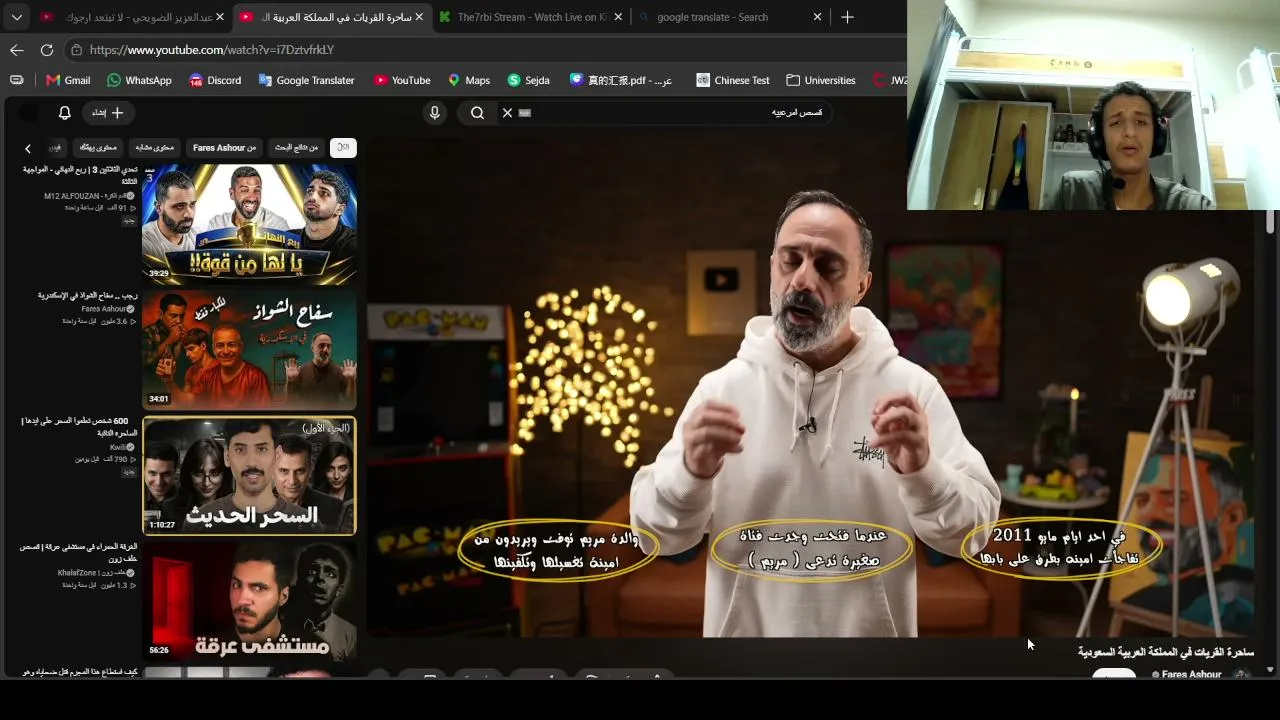Open the Discord bookmark
The height and width of the screenshot is (720, 1280).
[215, 80]
